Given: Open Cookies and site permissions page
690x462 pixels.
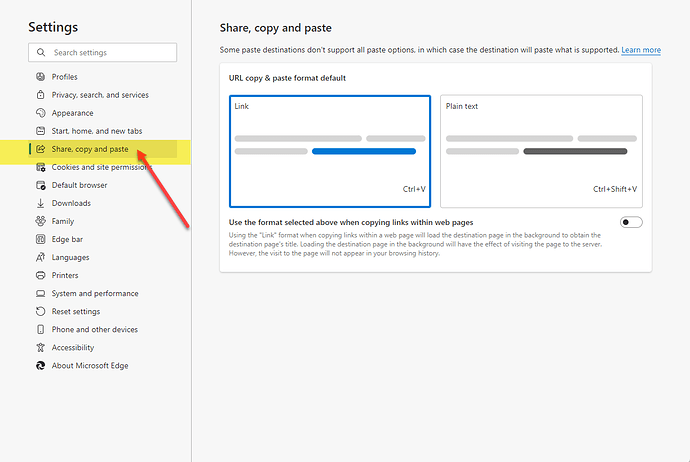Looking at the screenshot, I should pos(103,167).
